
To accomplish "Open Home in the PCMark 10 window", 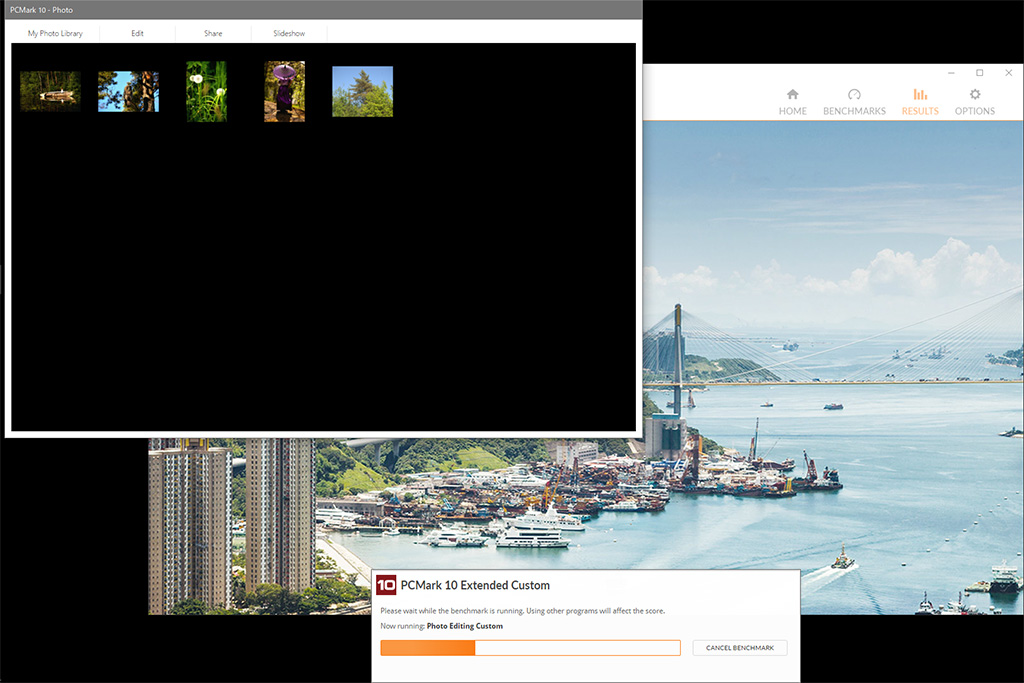I will (792, 103).
